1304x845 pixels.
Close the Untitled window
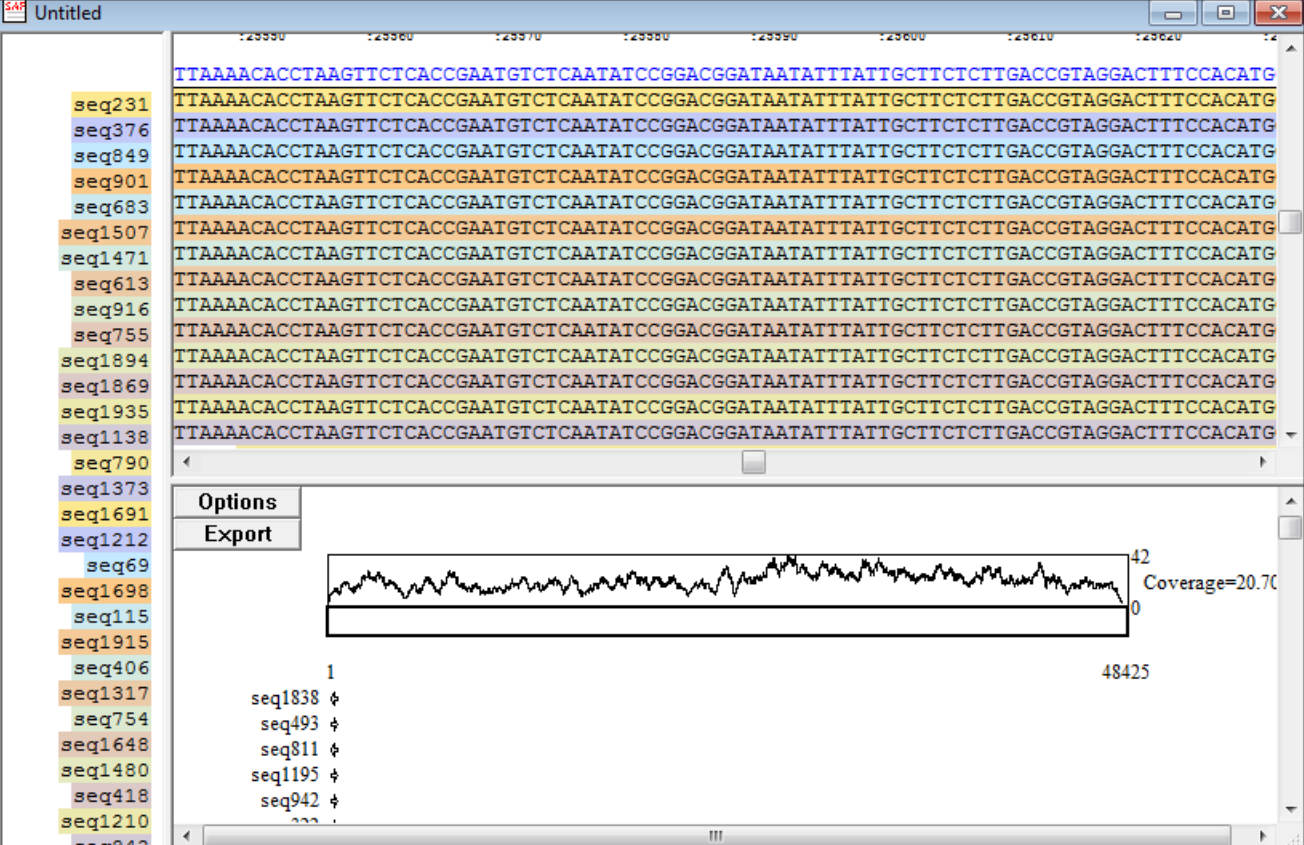(1277, 13)
